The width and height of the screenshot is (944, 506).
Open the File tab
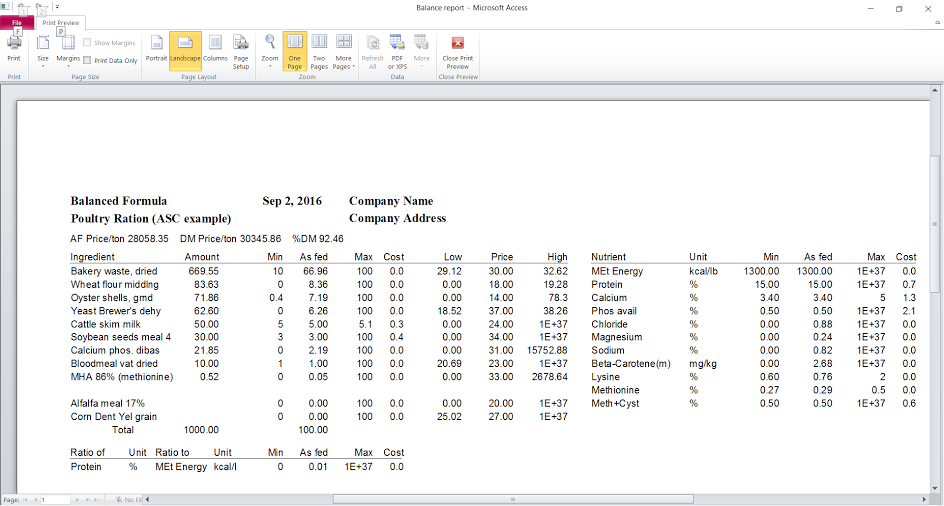point(17,22)
